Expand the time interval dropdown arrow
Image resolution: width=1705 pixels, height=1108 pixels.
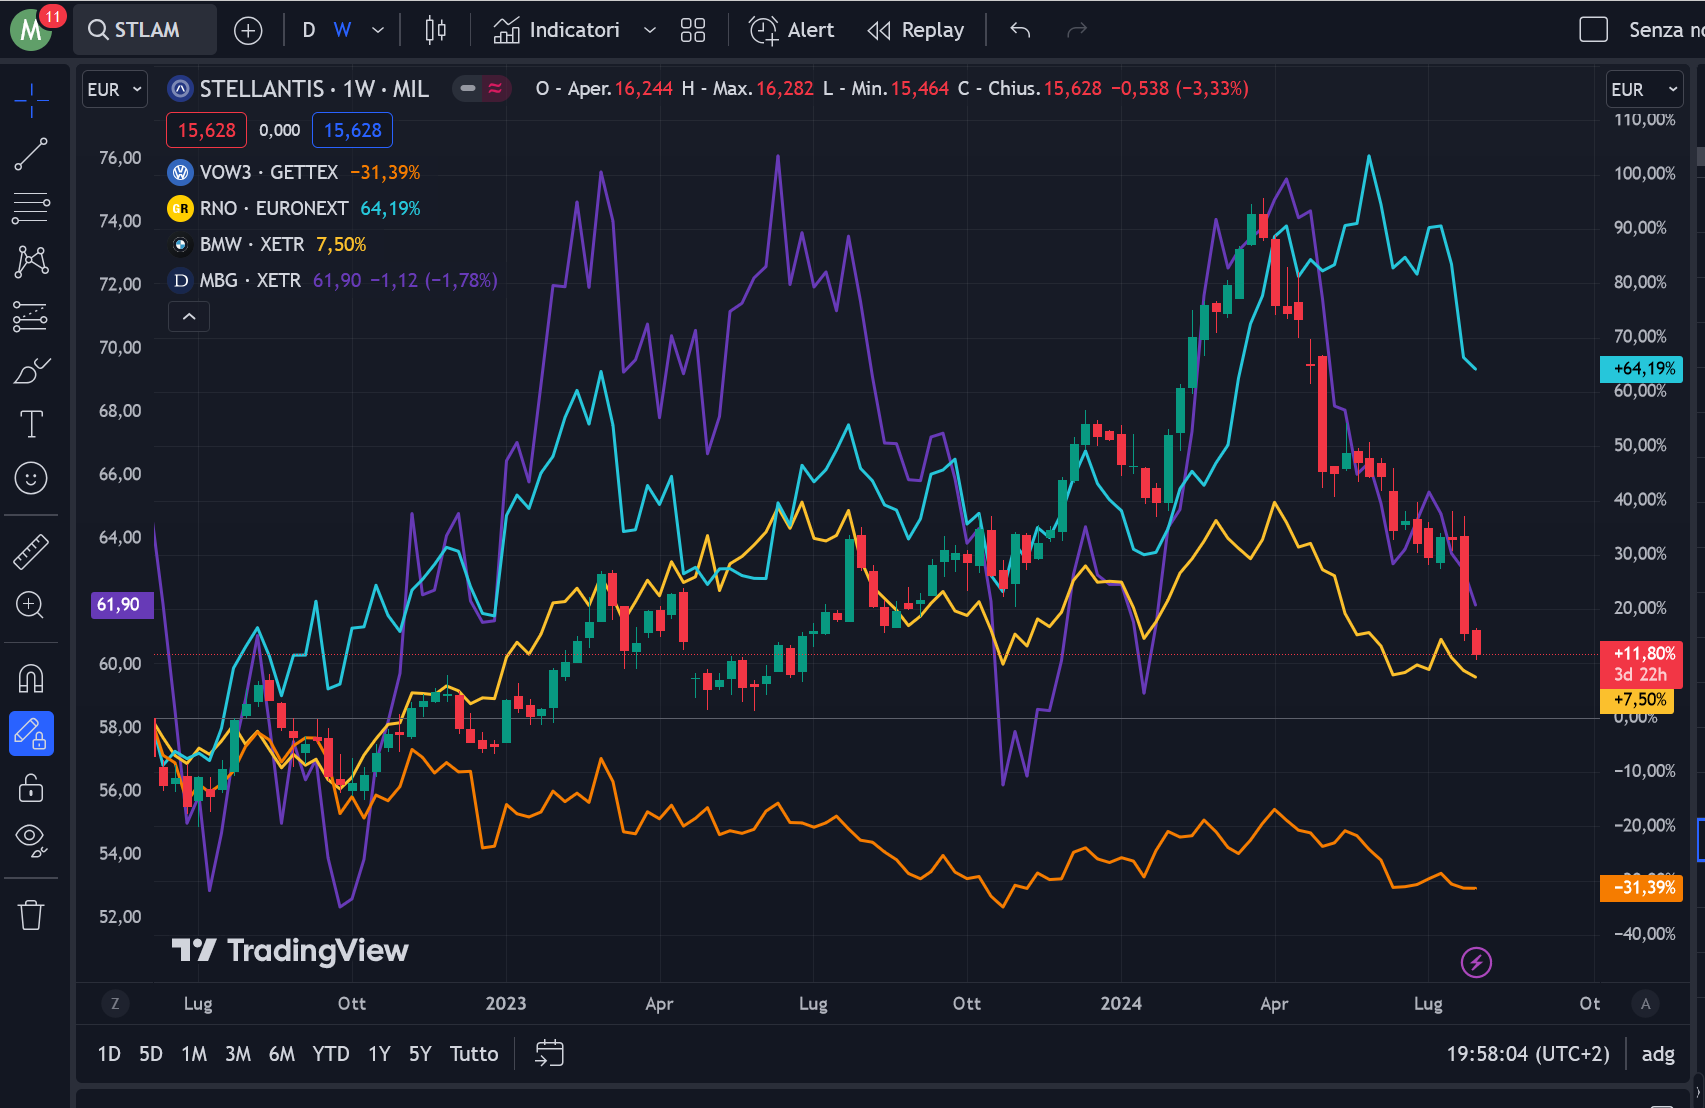click(x=378, y=30)
